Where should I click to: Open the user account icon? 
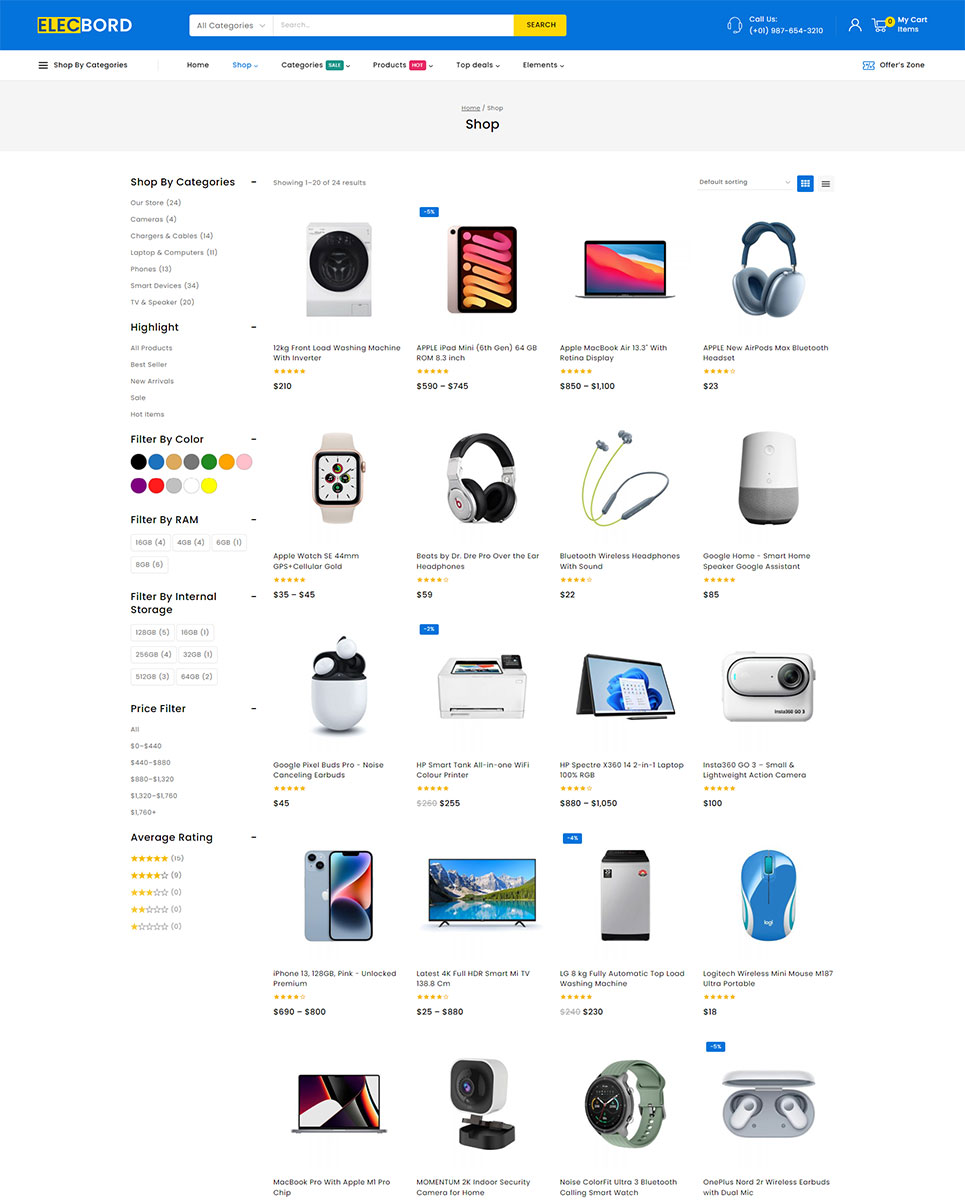click(855, 25)
